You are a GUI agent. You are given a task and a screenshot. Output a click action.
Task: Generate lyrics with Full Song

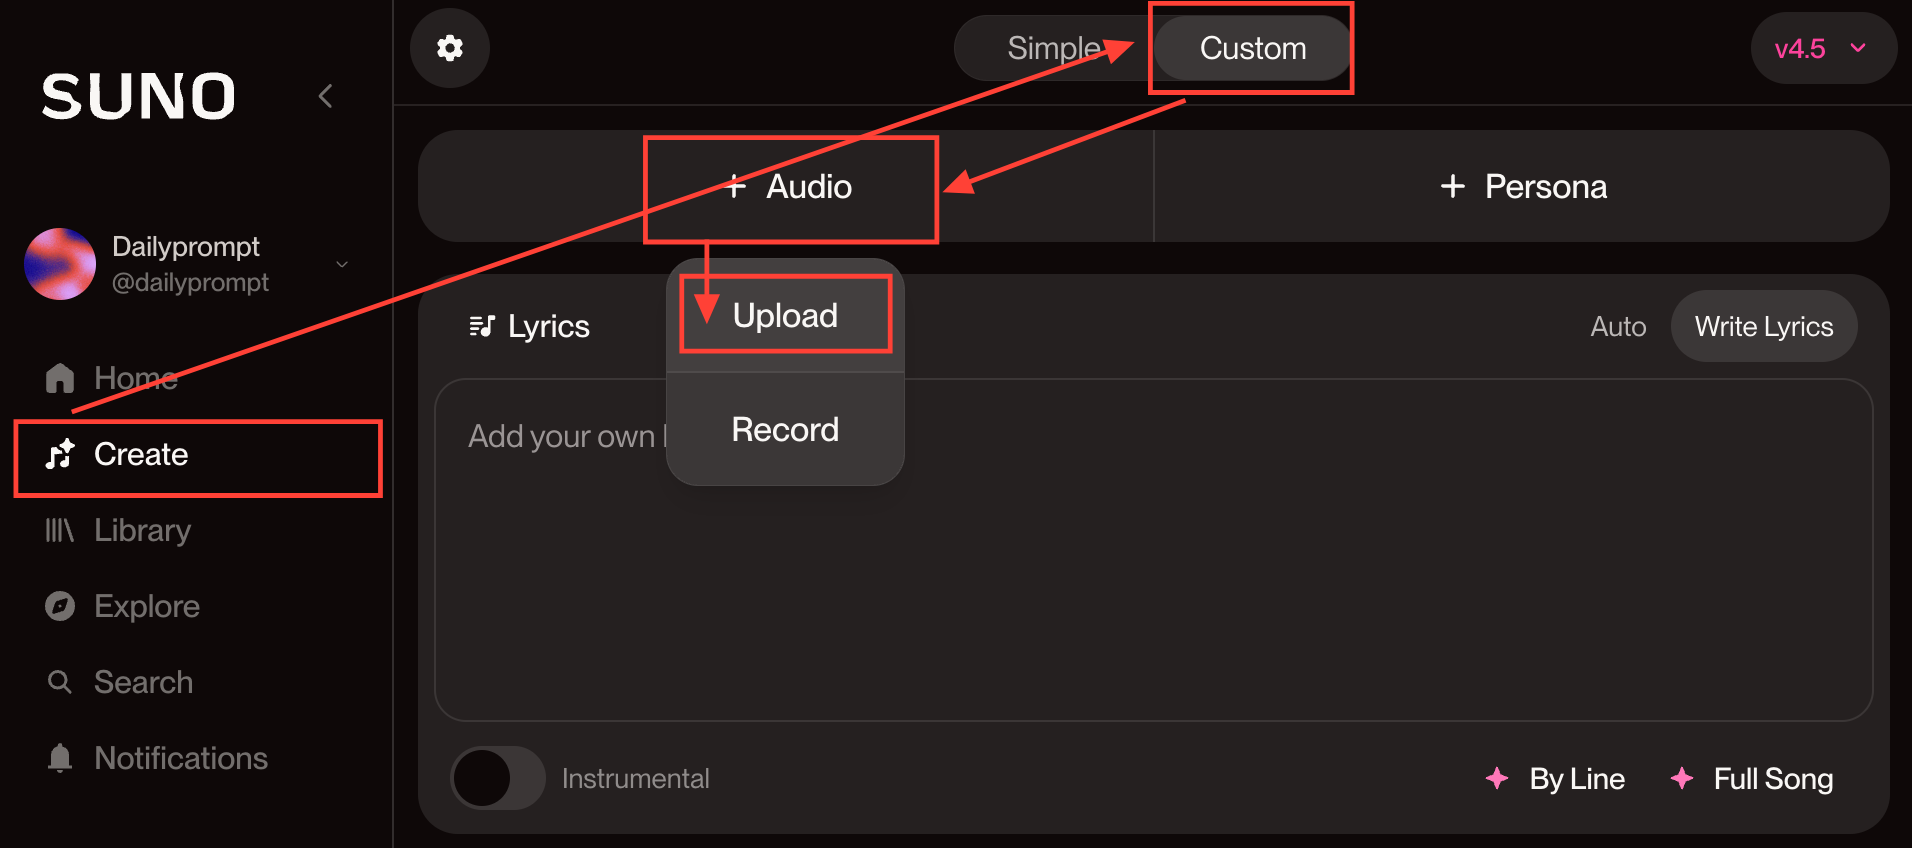pyautogui.click(x=1752, y=778)
